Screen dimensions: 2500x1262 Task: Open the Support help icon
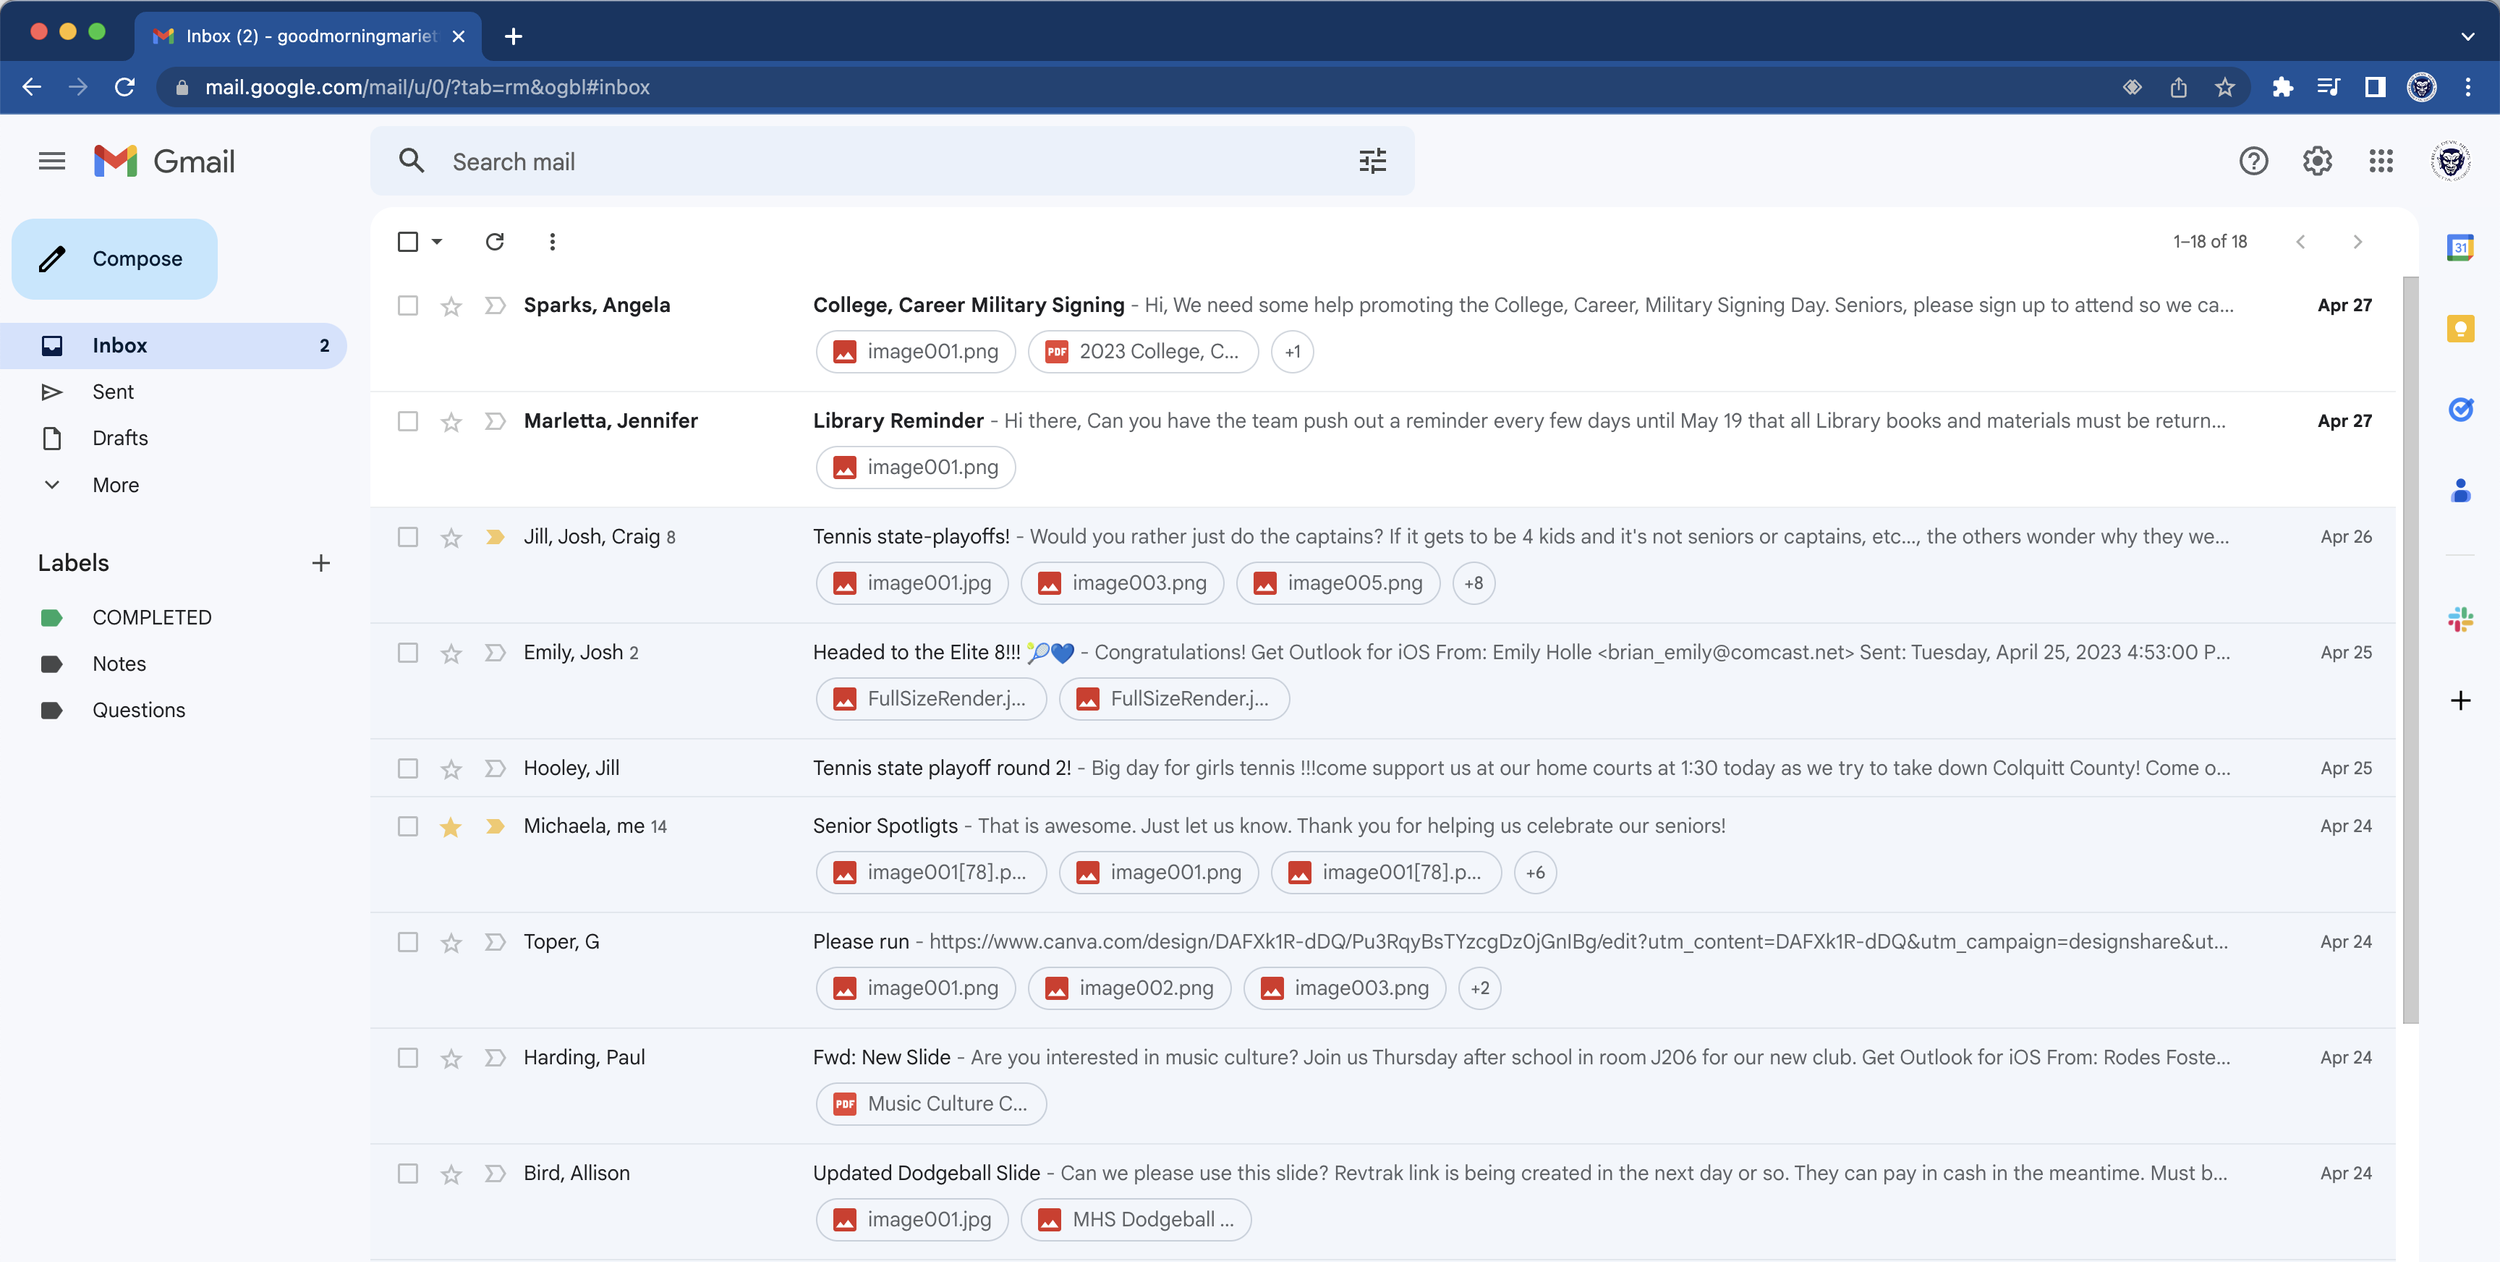2253,161
